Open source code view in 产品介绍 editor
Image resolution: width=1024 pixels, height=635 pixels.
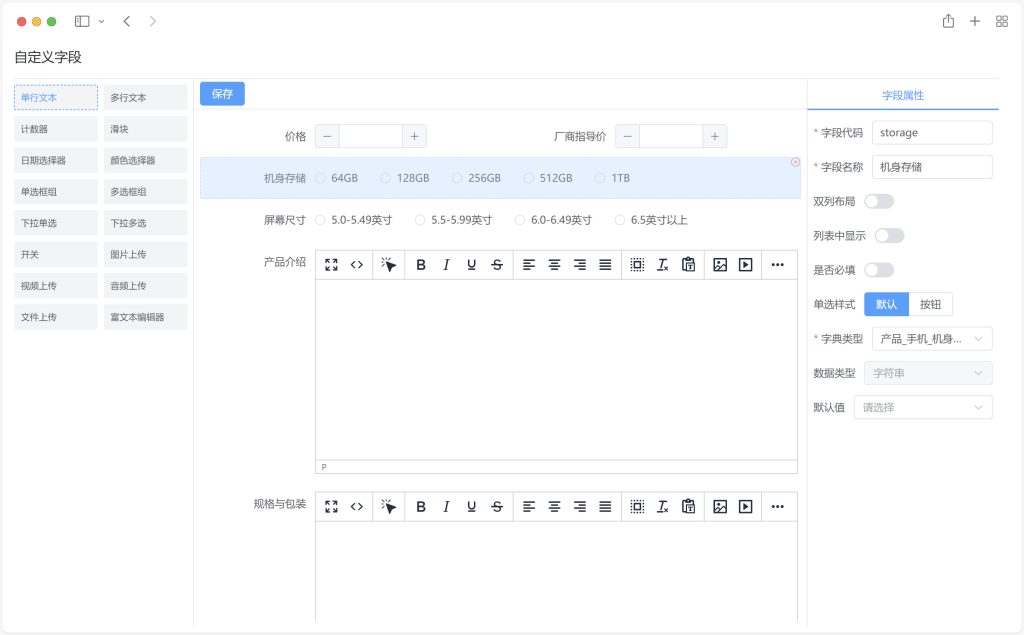pos(357,265)
